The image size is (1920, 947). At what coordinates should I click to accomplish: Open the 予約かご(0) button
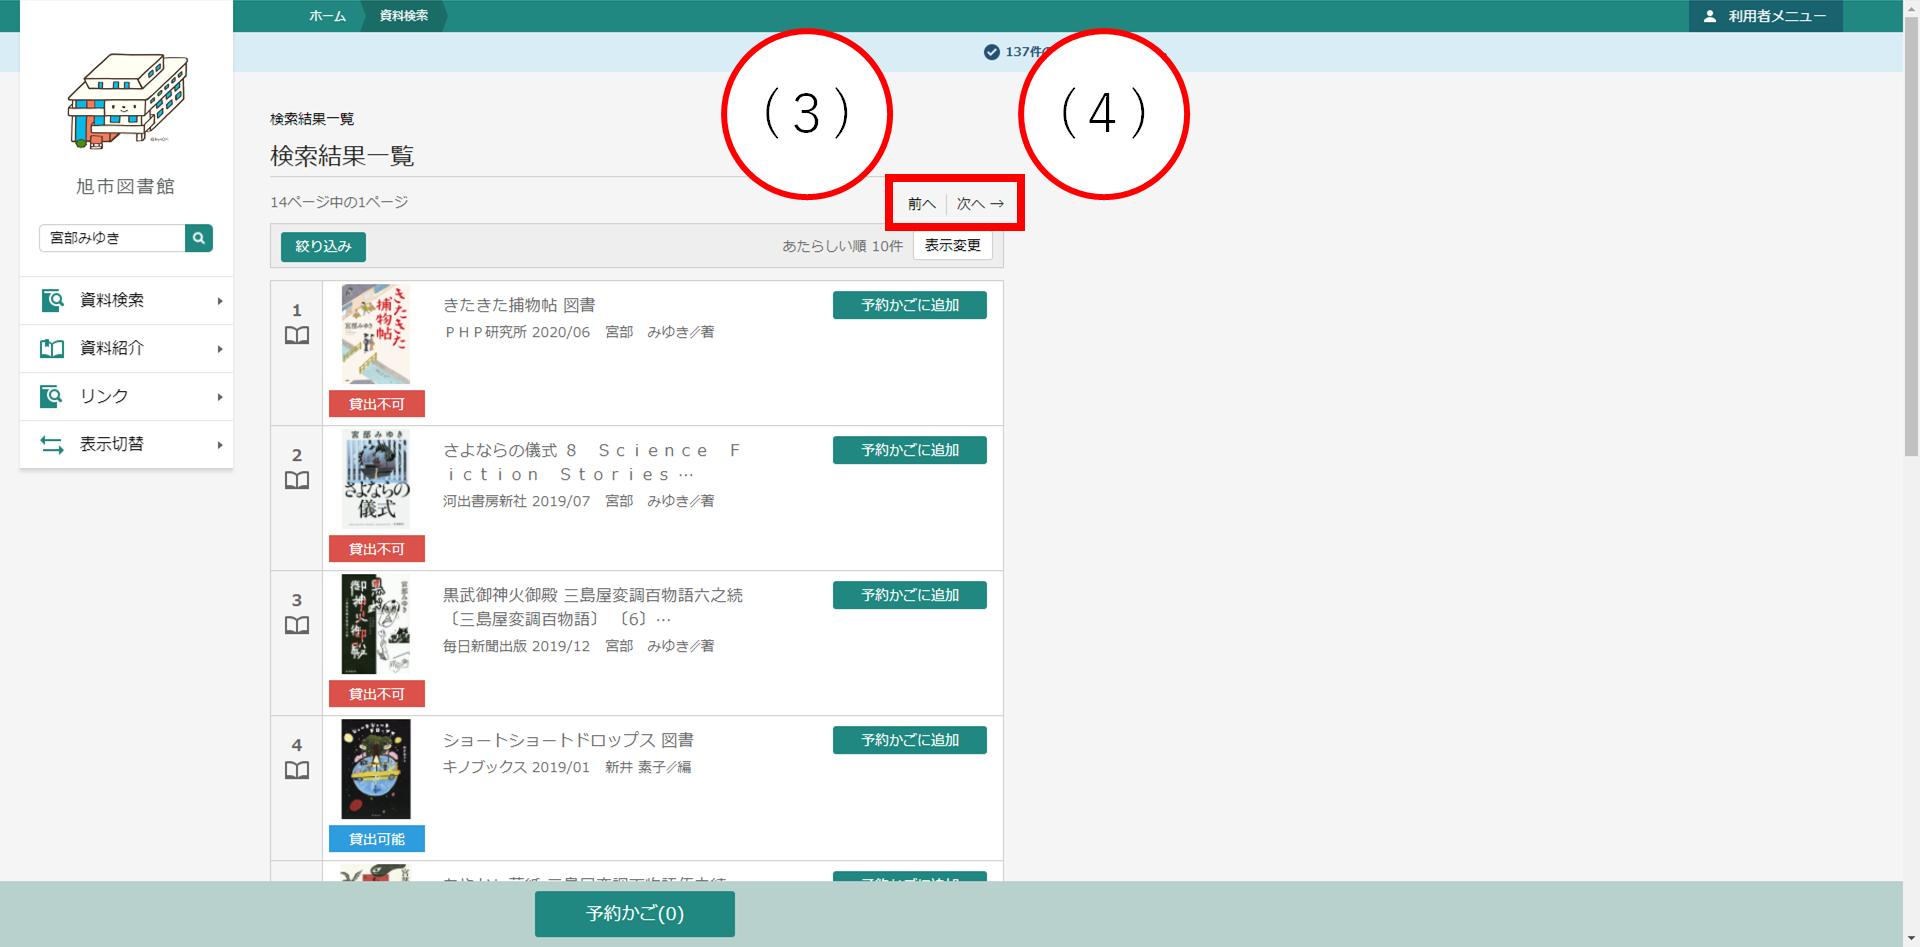click(635, 913)
